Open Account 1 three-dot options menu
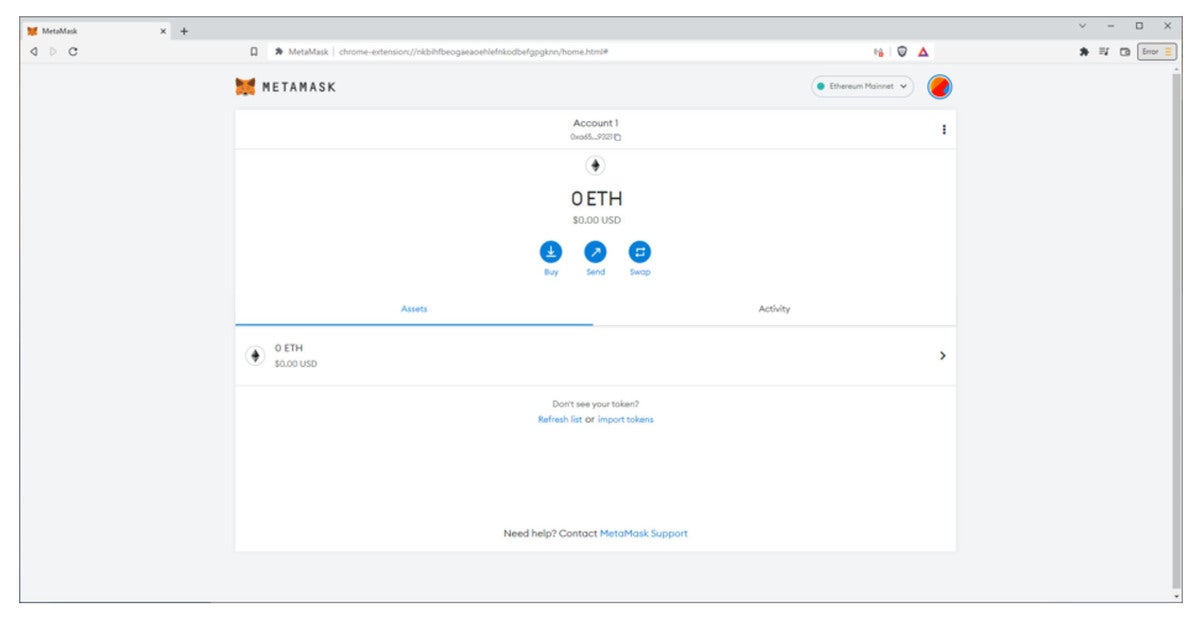 tap(944, 129)
